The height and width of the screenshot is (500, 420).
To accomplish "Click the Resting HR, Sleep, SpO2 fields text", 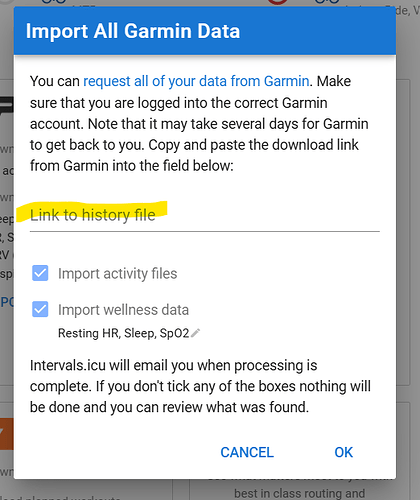I will click(124, 333).
